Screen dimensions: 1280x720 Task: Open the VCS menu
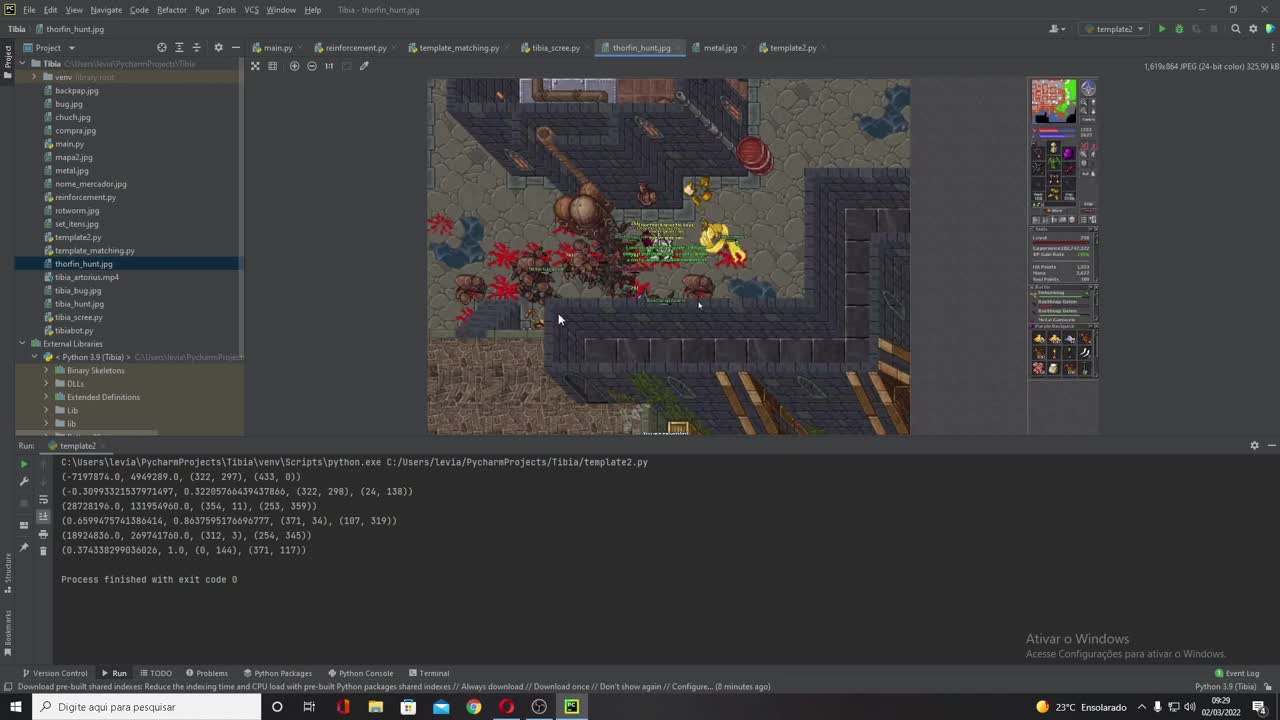[251, 10]
